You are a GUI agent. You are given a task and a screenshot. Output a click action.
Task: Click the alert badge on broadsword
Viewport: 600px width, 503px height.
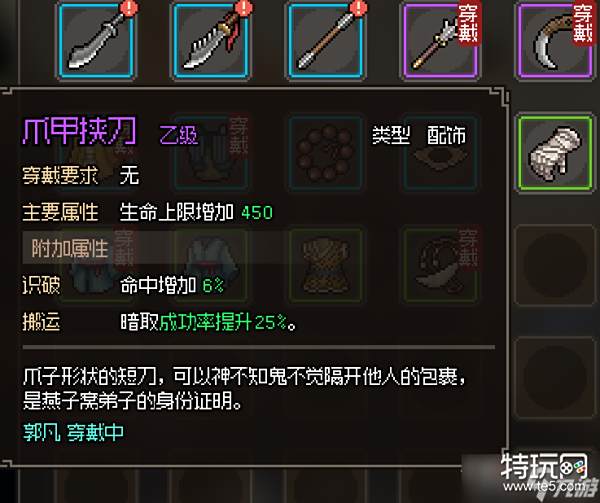129,8
